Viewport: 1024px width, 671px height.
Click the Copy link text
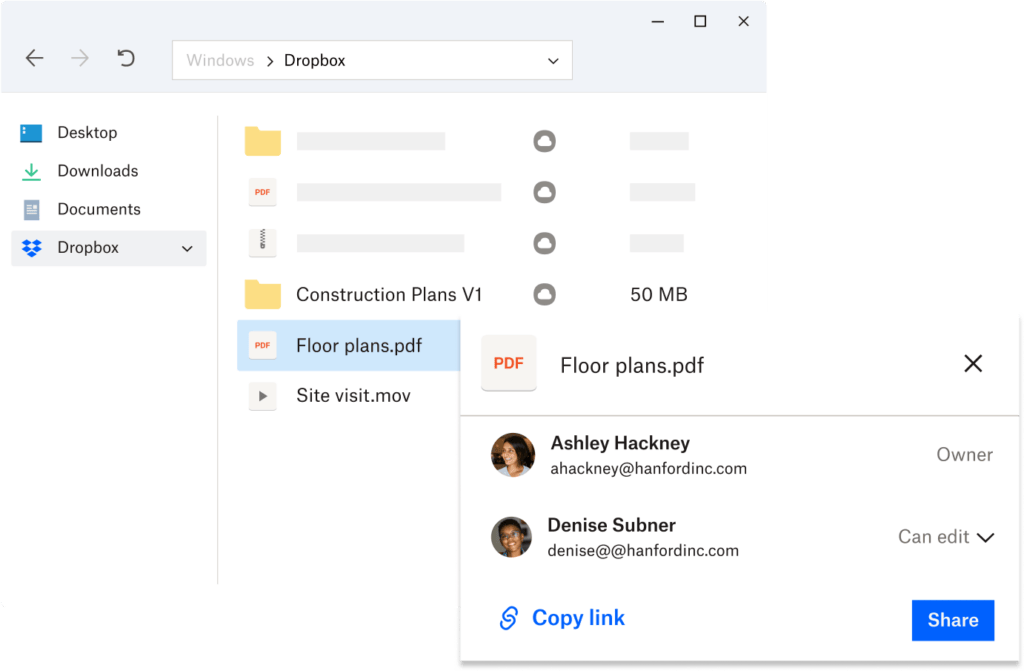coord(578,618)
